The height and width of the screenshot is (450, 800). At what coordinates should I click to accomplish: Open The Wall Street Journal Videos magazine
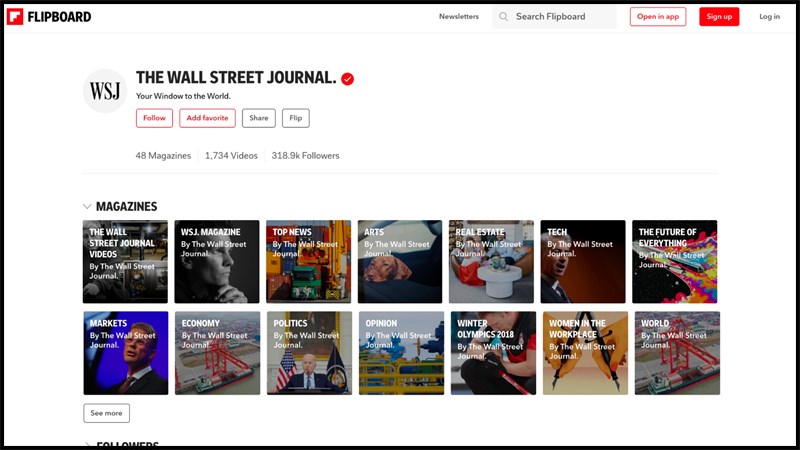click(126, 262)
